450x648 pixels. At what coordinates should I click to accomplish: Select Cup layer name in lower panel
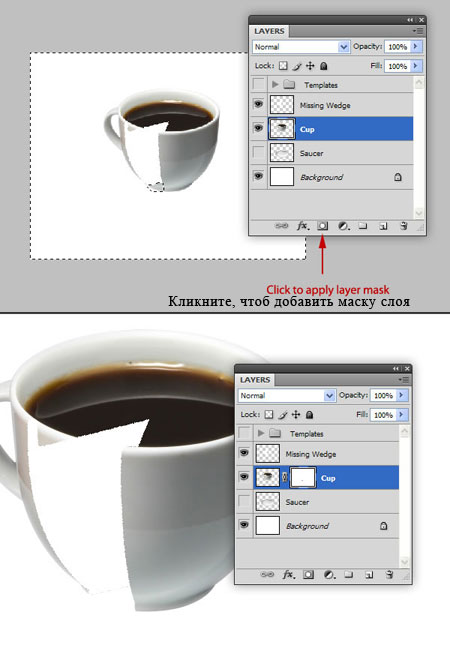click(x=328, y=478)
